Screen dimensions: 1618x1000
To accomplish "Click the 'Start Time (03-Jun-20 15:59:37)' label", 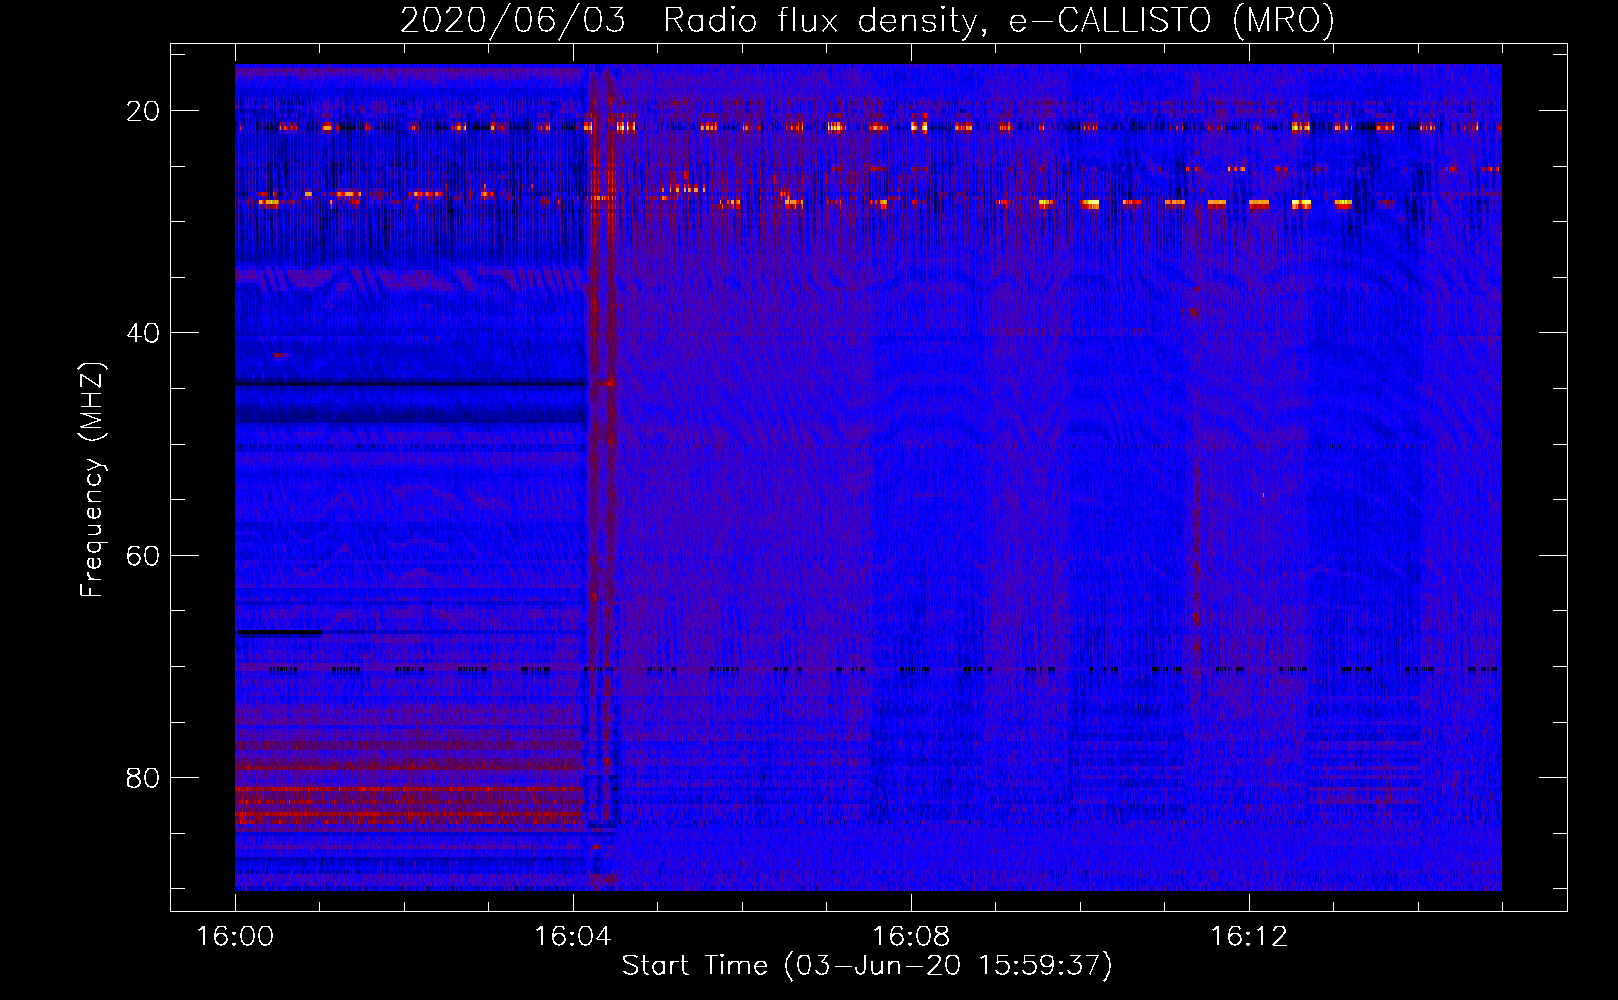I will pyautogui.click(x=867, y=966).
